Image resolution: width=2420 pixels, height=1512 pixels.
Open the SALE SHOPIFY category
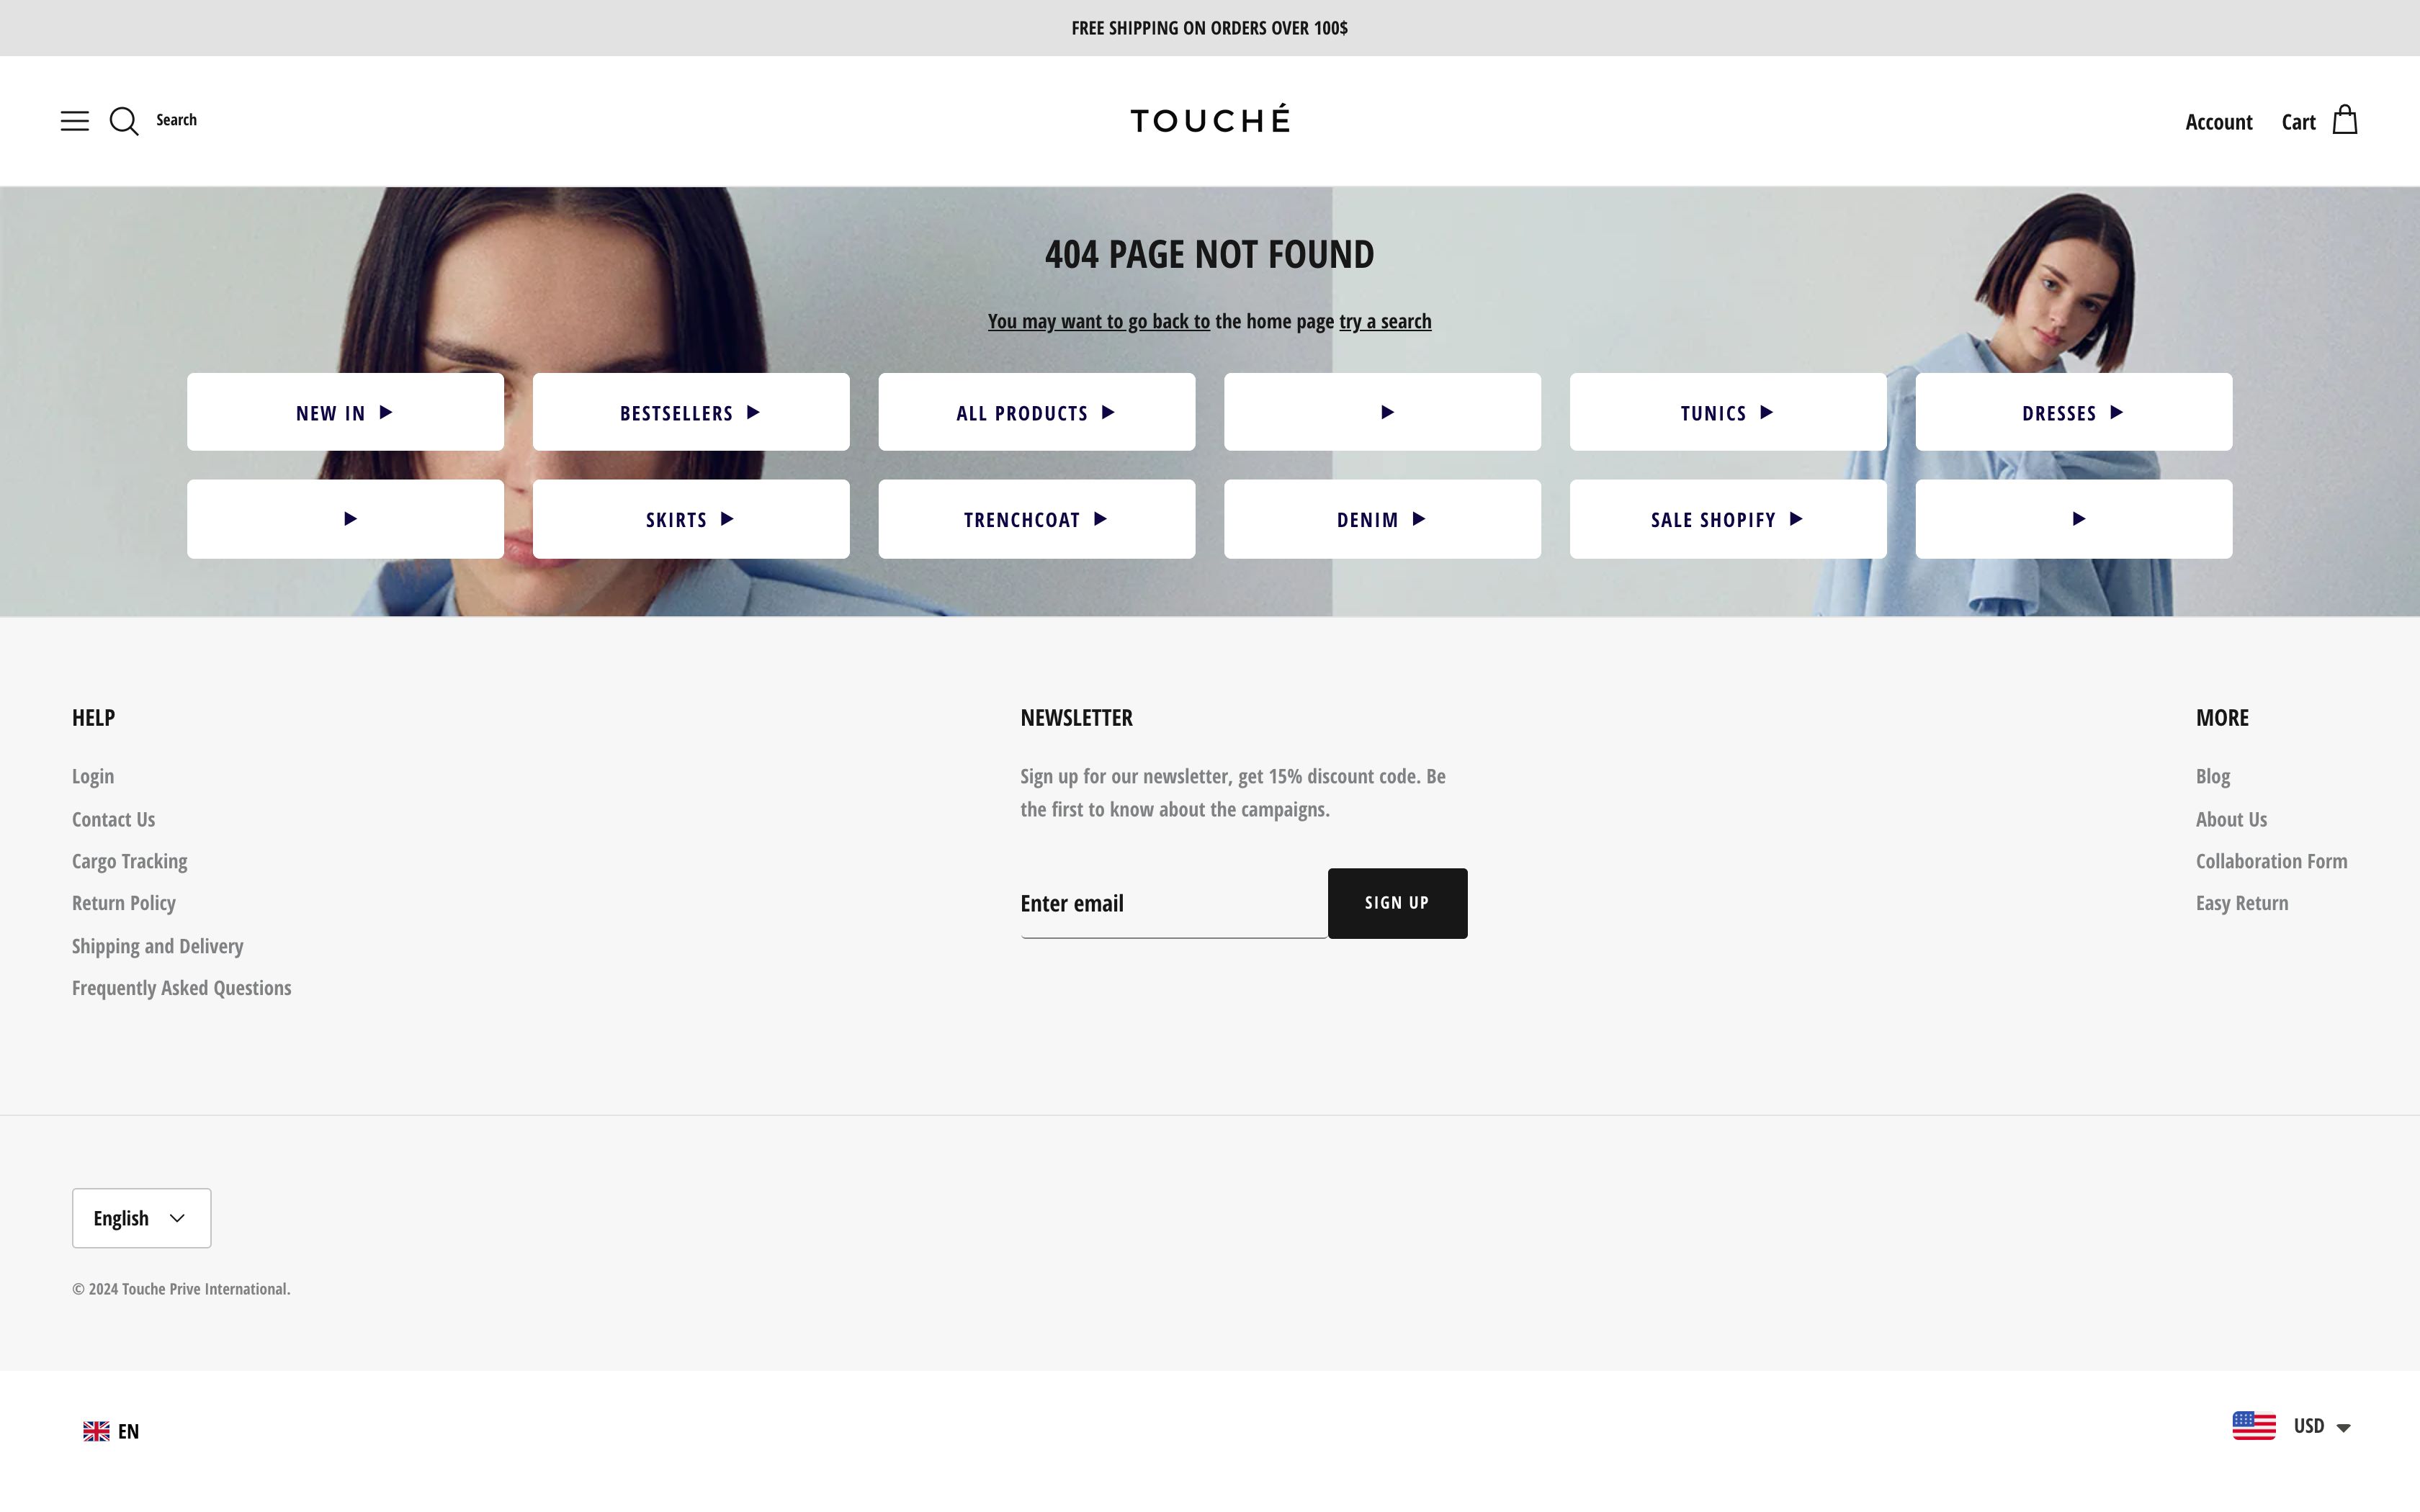click(1727, 520)
